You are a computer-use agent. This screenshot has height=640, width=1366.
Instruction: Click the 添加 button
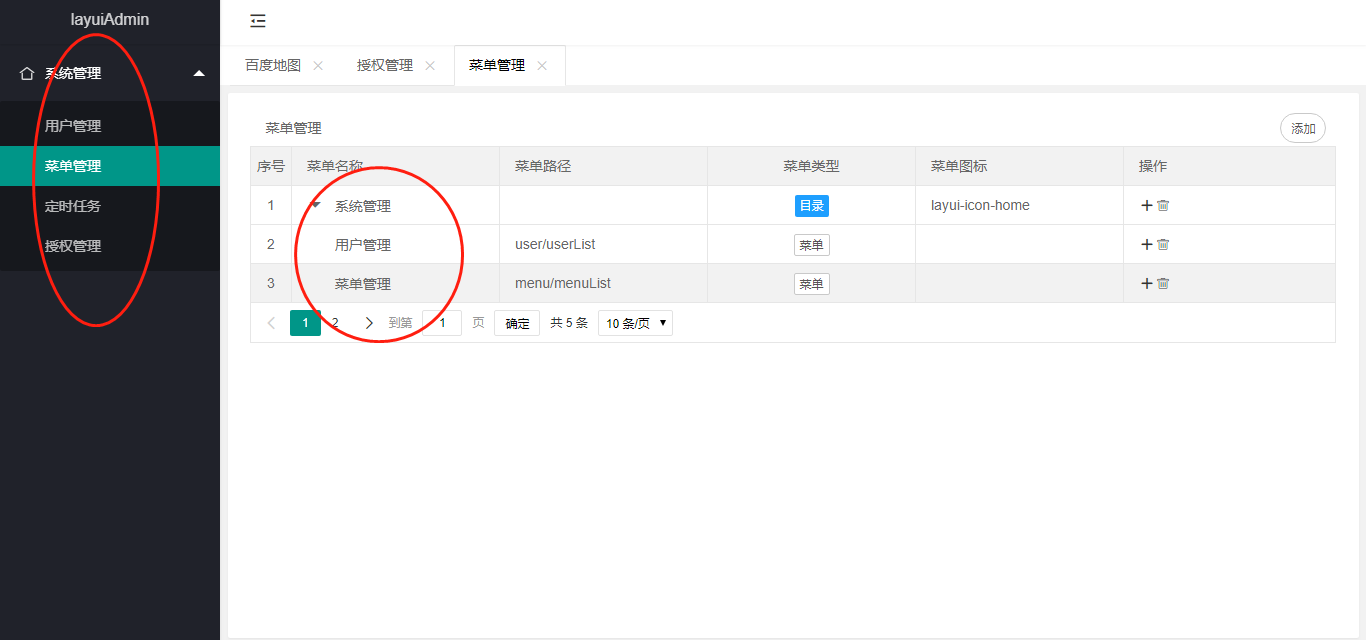click(x=1303, y=128)
